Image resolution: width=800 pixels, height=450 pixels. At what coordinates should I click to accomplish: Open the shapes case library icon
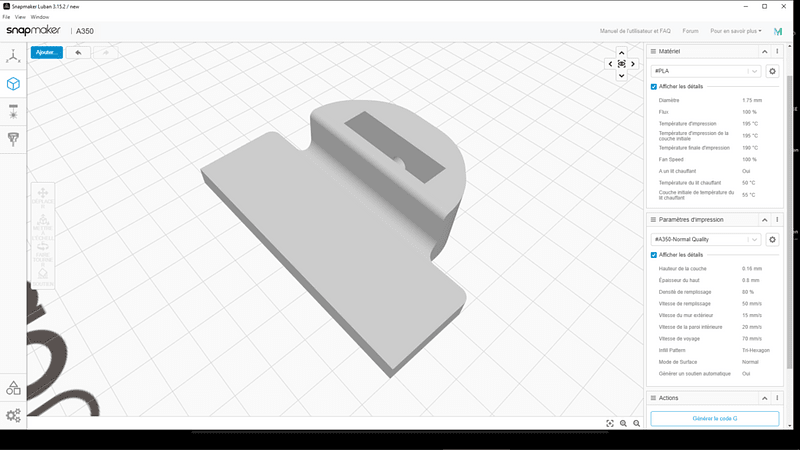[13, 388]
